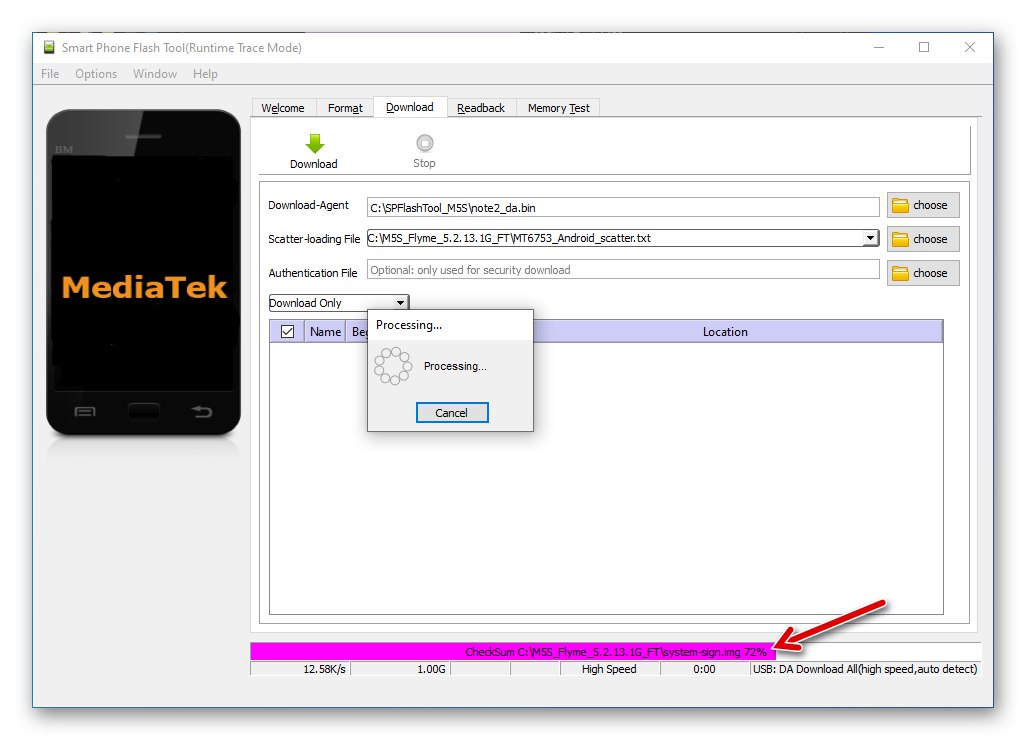Open folder chooser for Authentication File

[x=921, y=272]
